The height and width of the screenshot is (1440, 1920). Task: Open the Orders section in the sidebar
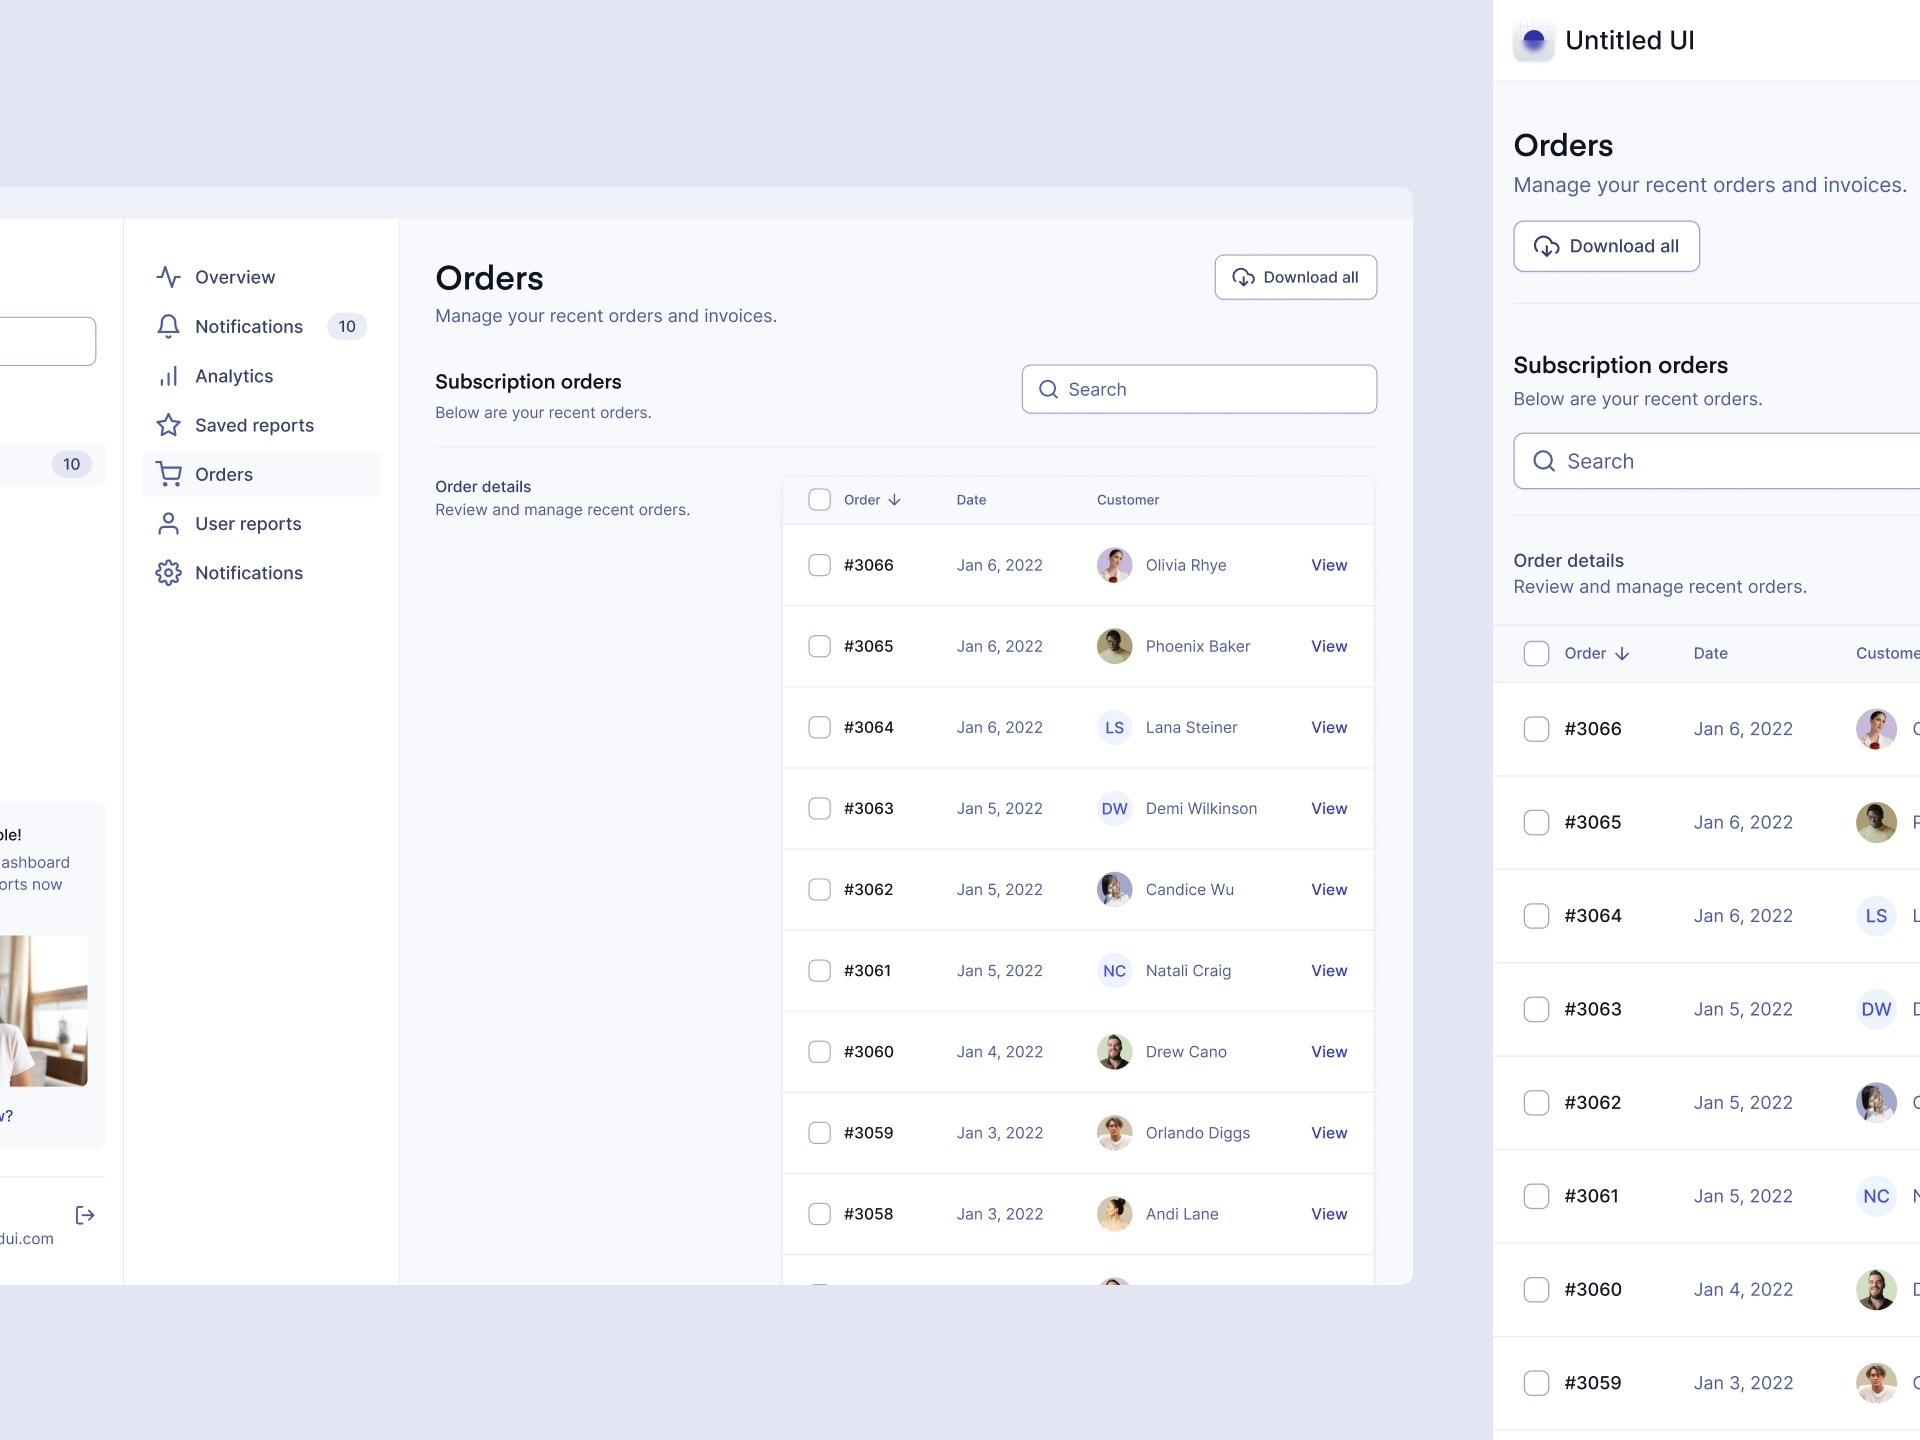click(x=225, y=474)
